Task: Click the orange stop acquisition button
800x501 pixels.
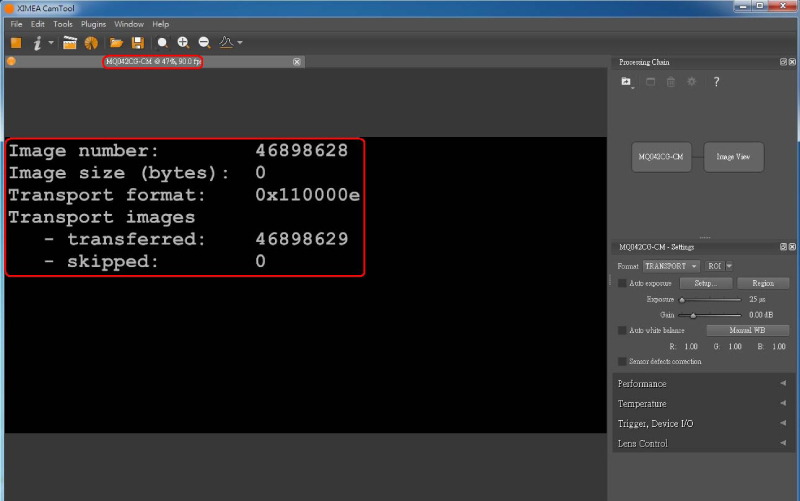Action: coord(16,43)
